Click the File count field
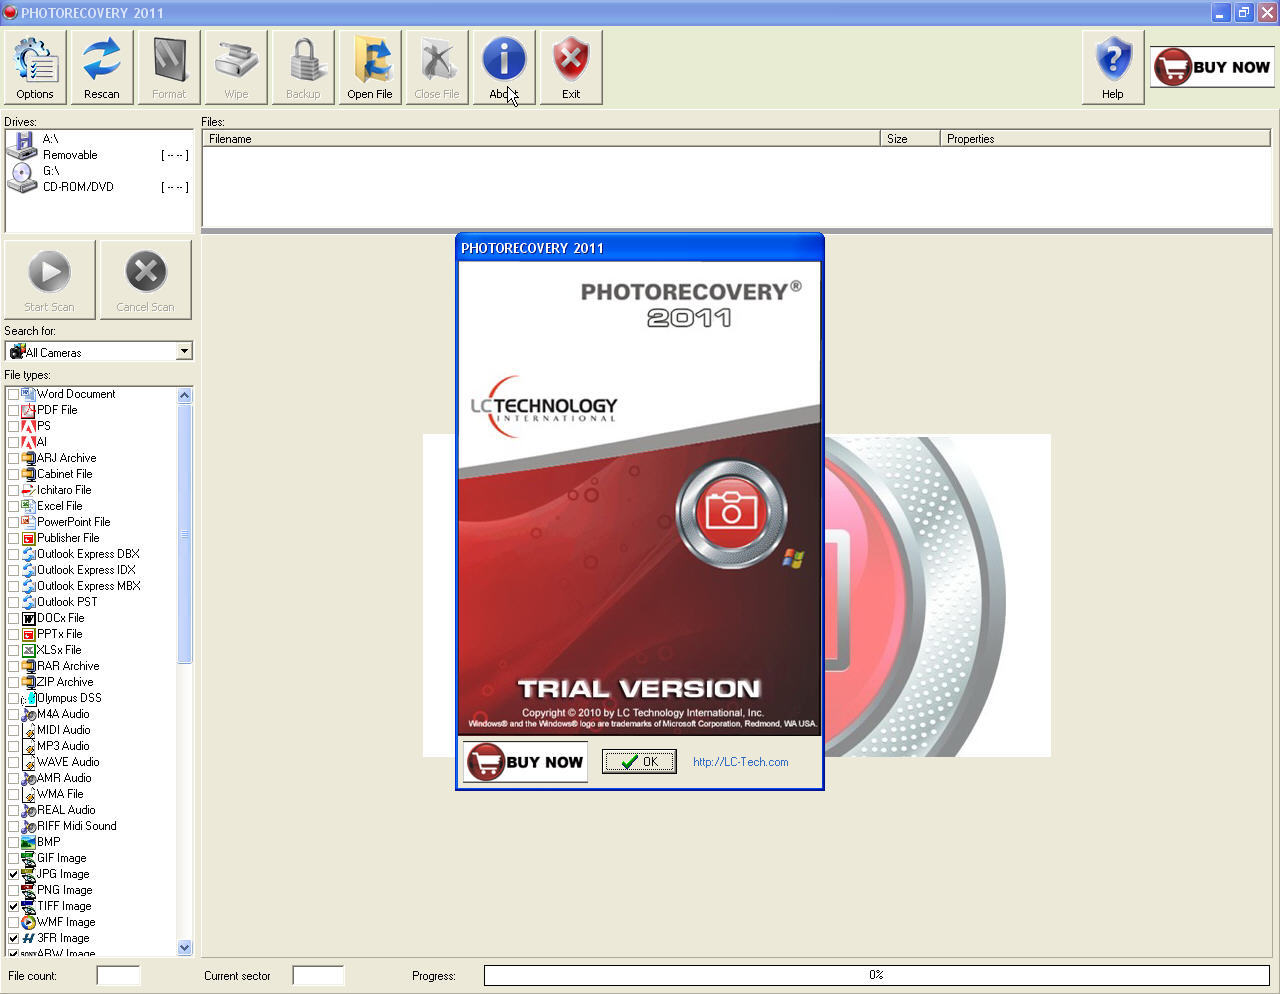The image size is (1280, 994). click(x=118, y=975)
